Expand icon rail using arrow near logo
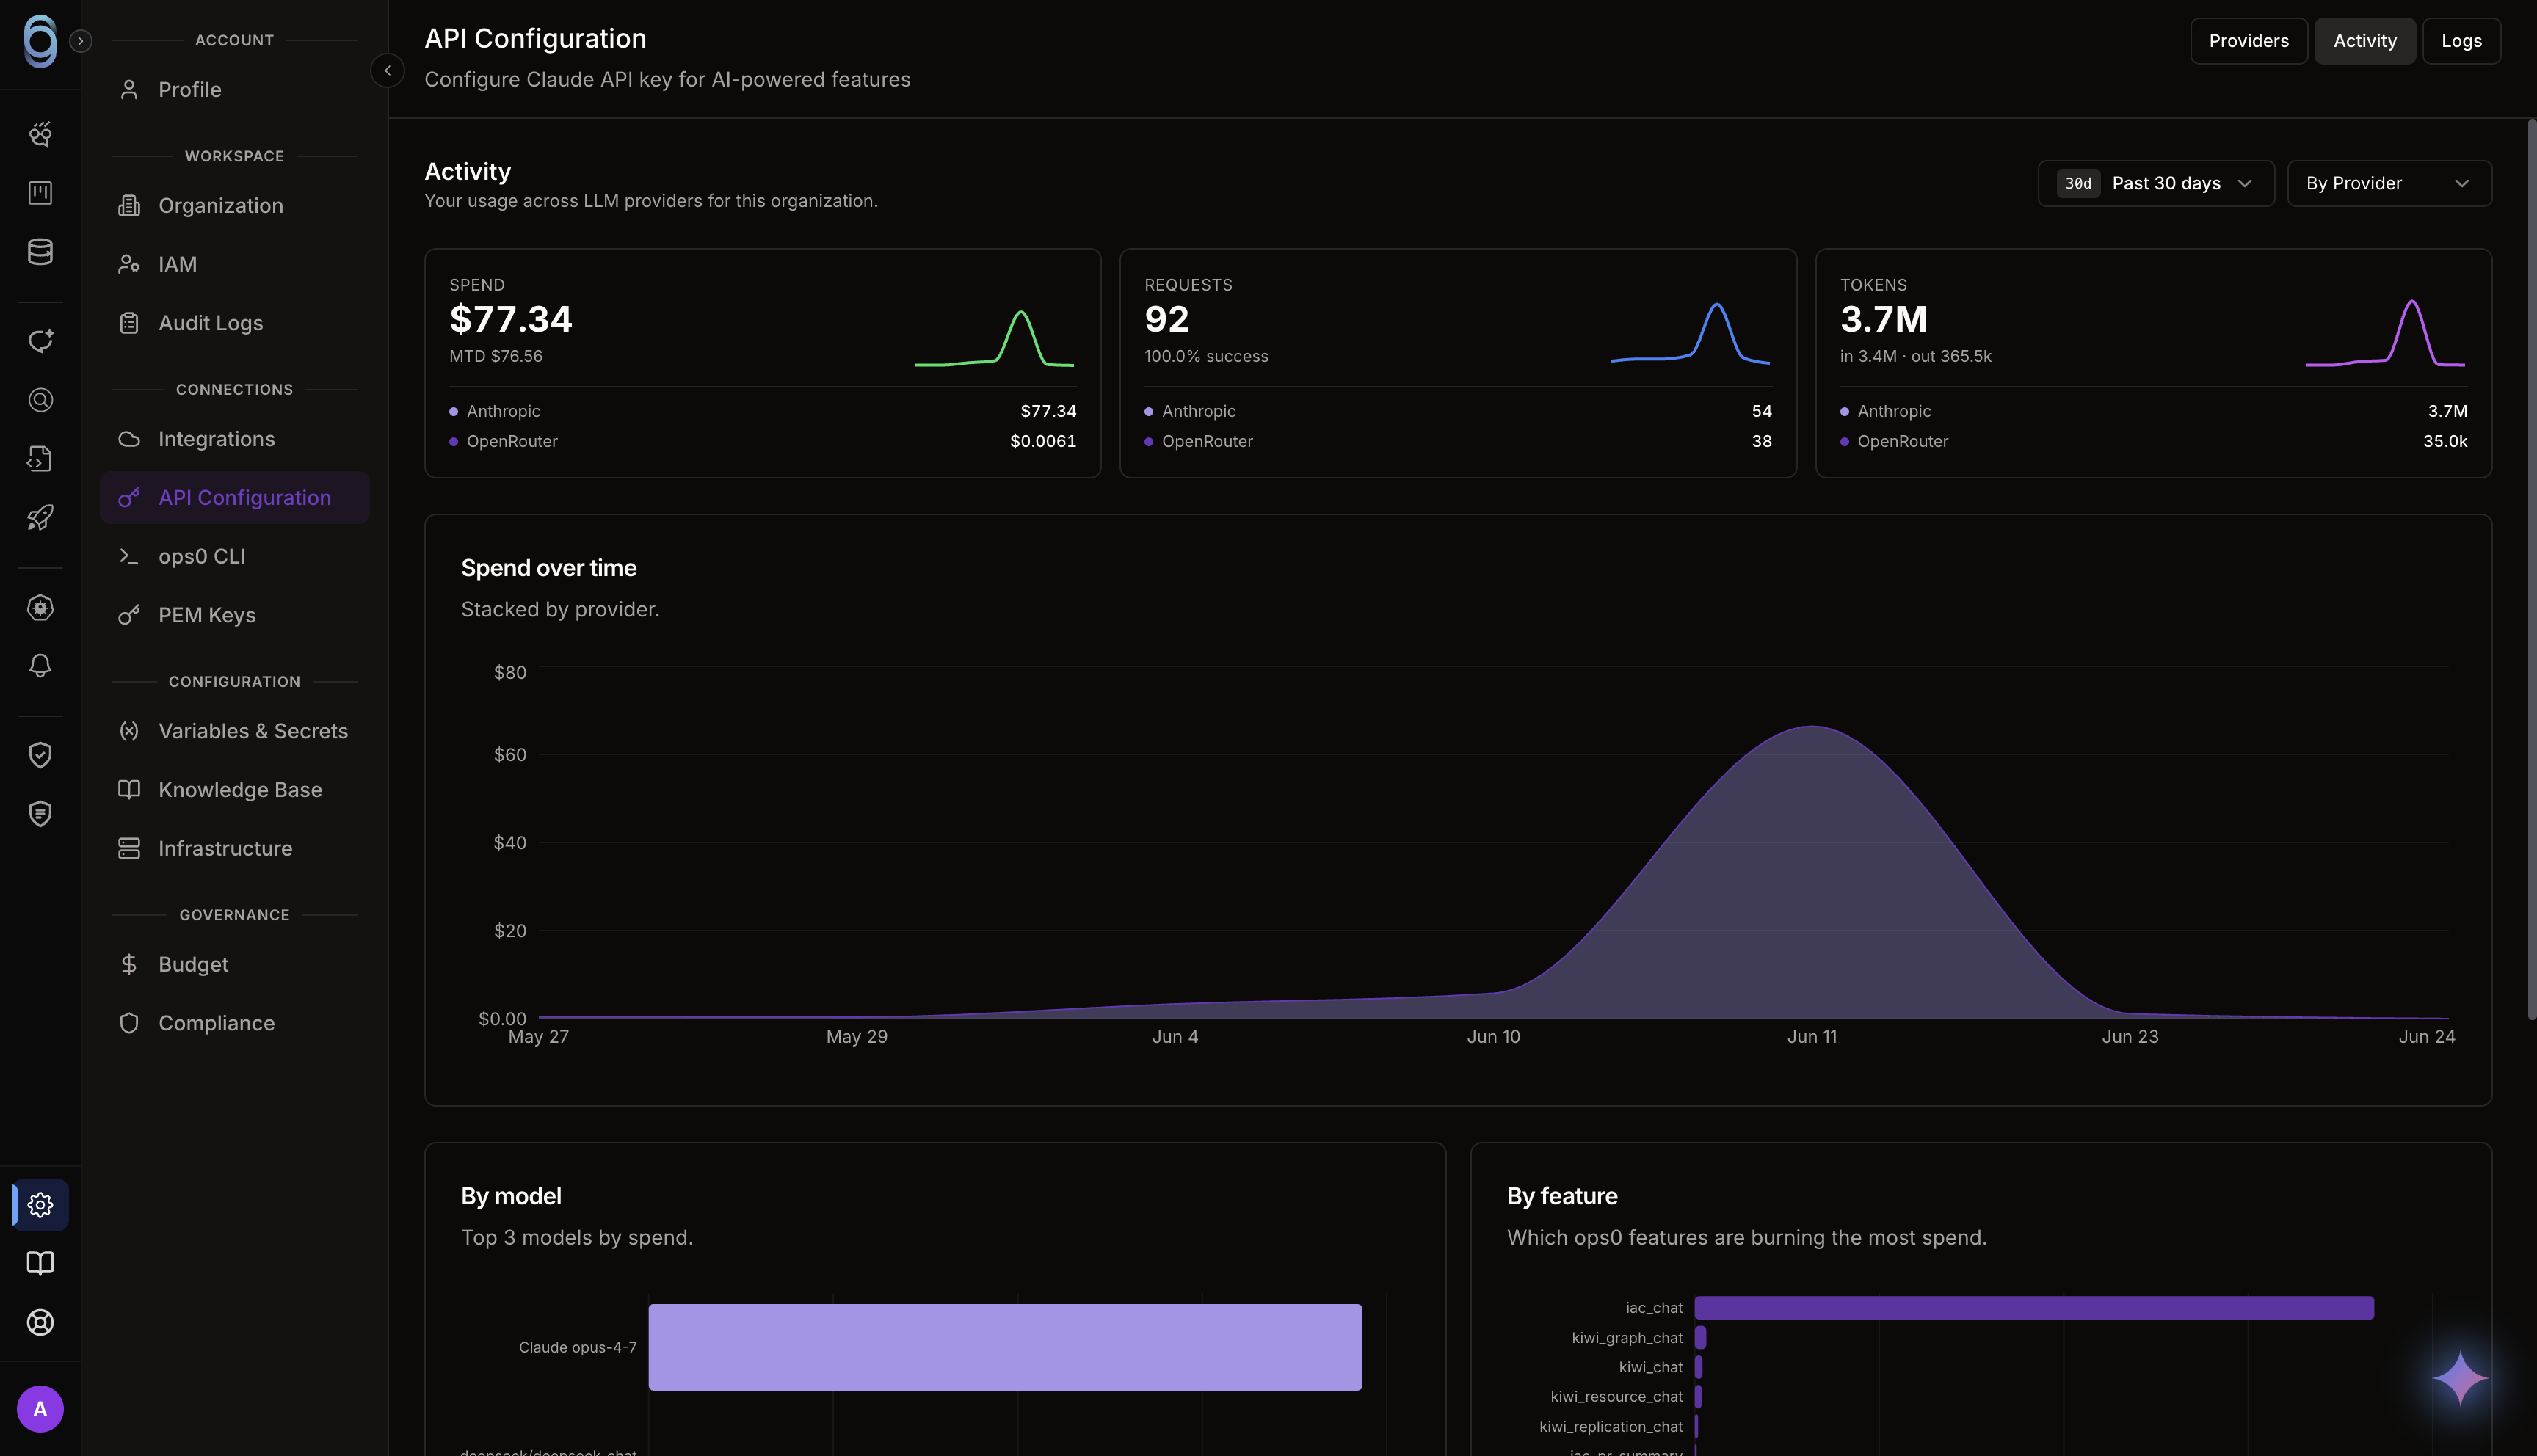This screenshot has width=2537, height=1456. tap(81, 40)
